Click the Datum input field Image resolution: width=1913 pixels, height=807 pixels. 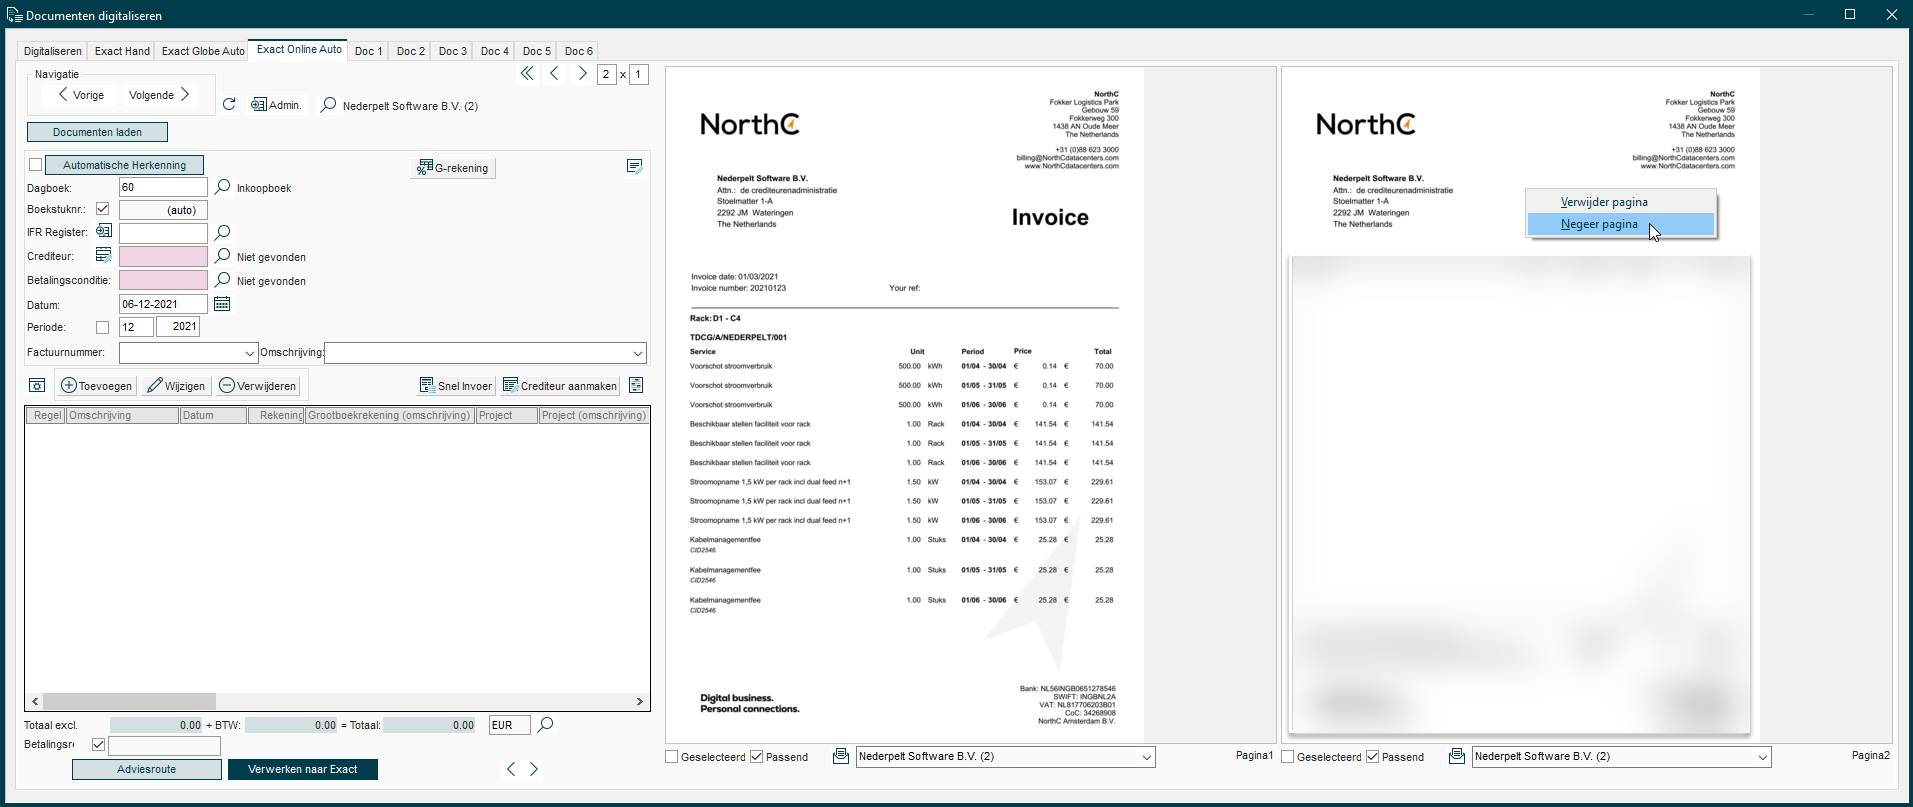[163, 304]
